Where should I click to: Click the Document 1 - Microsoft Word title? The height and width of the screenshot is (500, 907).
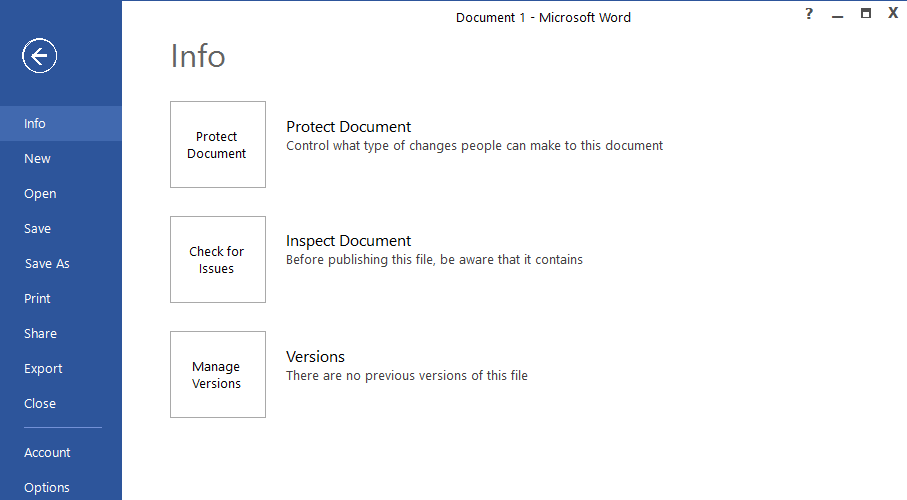(543, 17)
